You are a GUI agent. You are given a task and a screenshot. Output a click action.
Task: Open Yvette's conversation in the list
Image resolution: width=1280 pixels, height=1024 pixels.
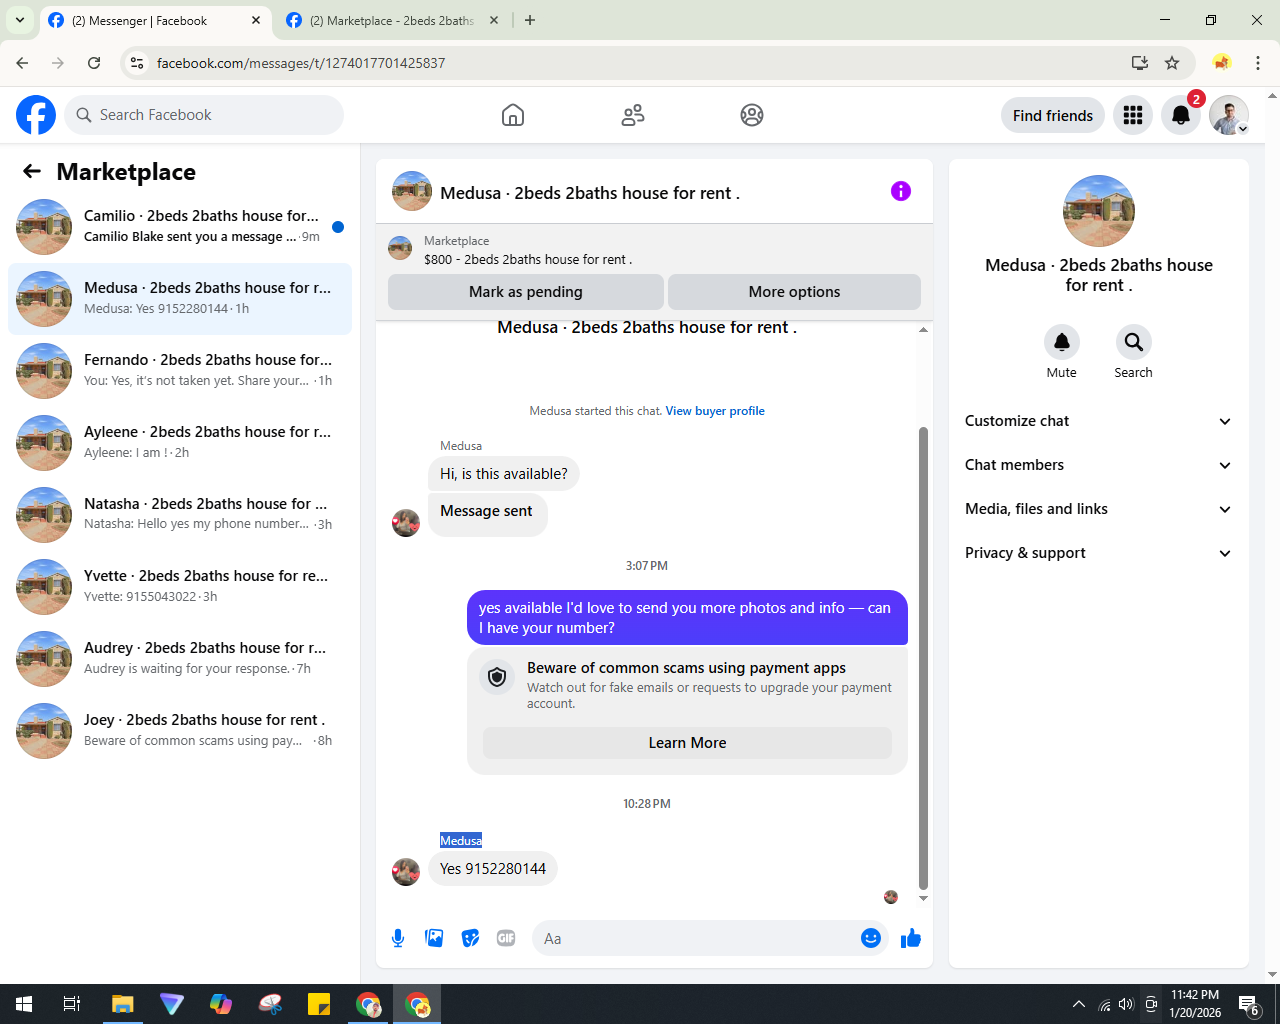(180, 587)
